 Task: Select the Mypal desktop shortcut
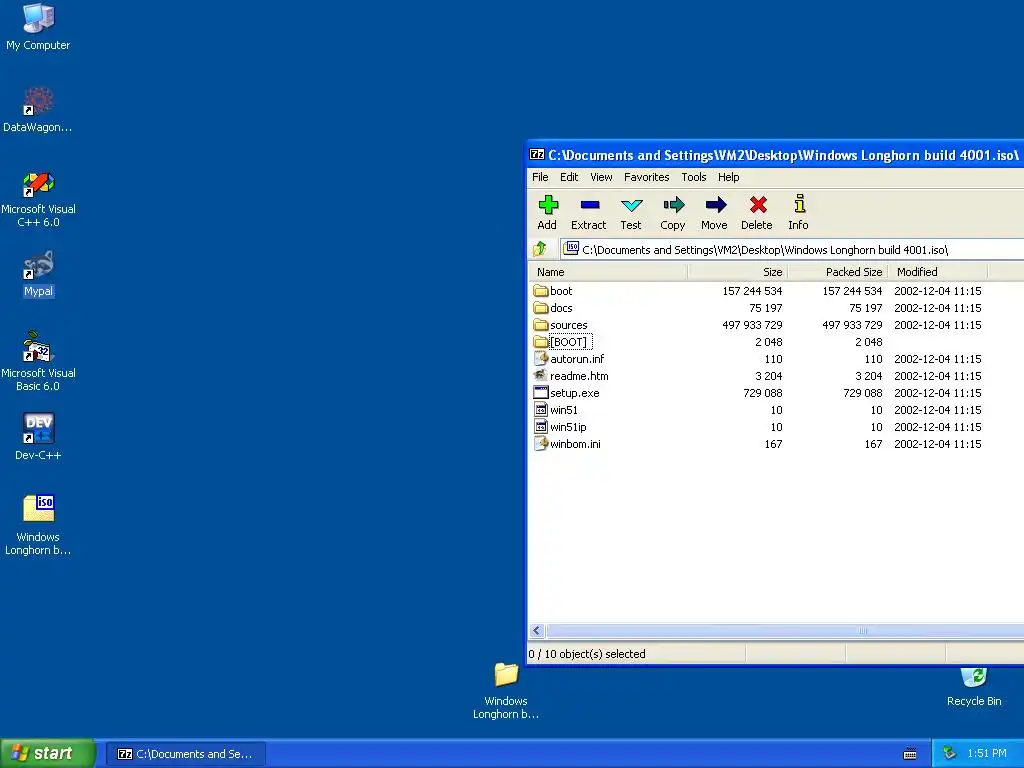(x=38, y=274)
